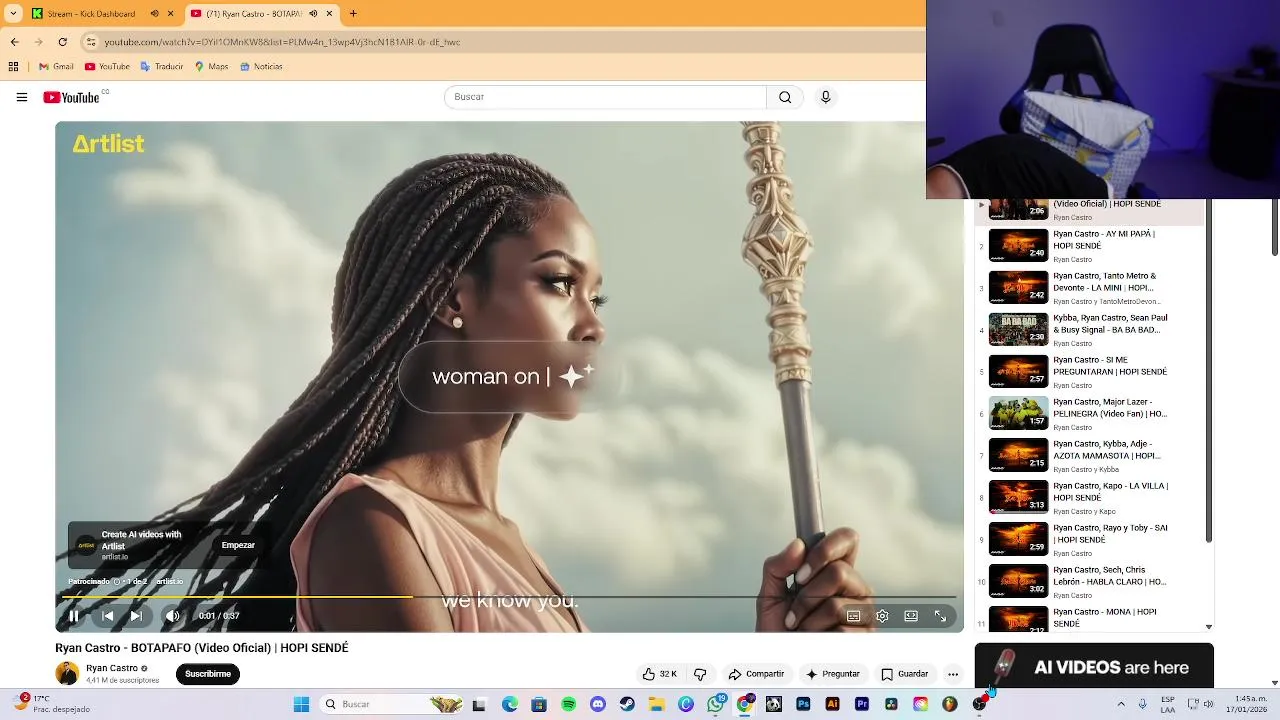Click the site information icon in address bar
Image resolution: width=1280 pixels, height=720 pixels.
click(x=91, y=42)
